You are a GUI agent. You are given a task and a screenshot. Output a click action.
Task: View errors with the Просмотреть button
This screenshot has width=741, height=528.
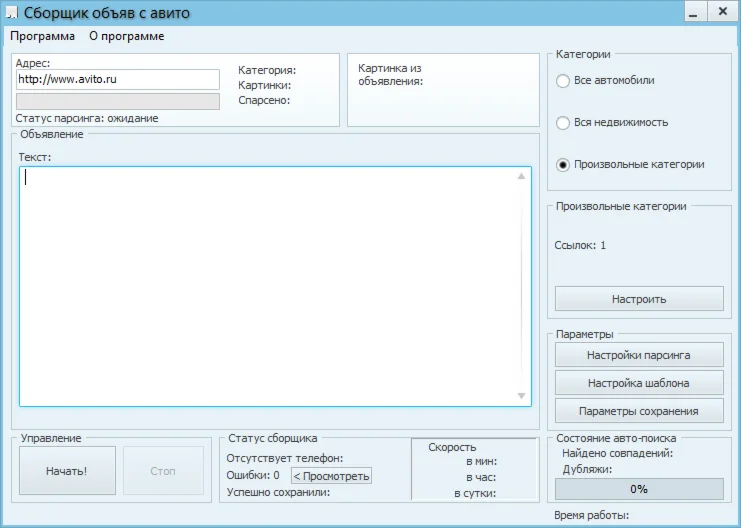pyautogui.click(x=331, y=476)
